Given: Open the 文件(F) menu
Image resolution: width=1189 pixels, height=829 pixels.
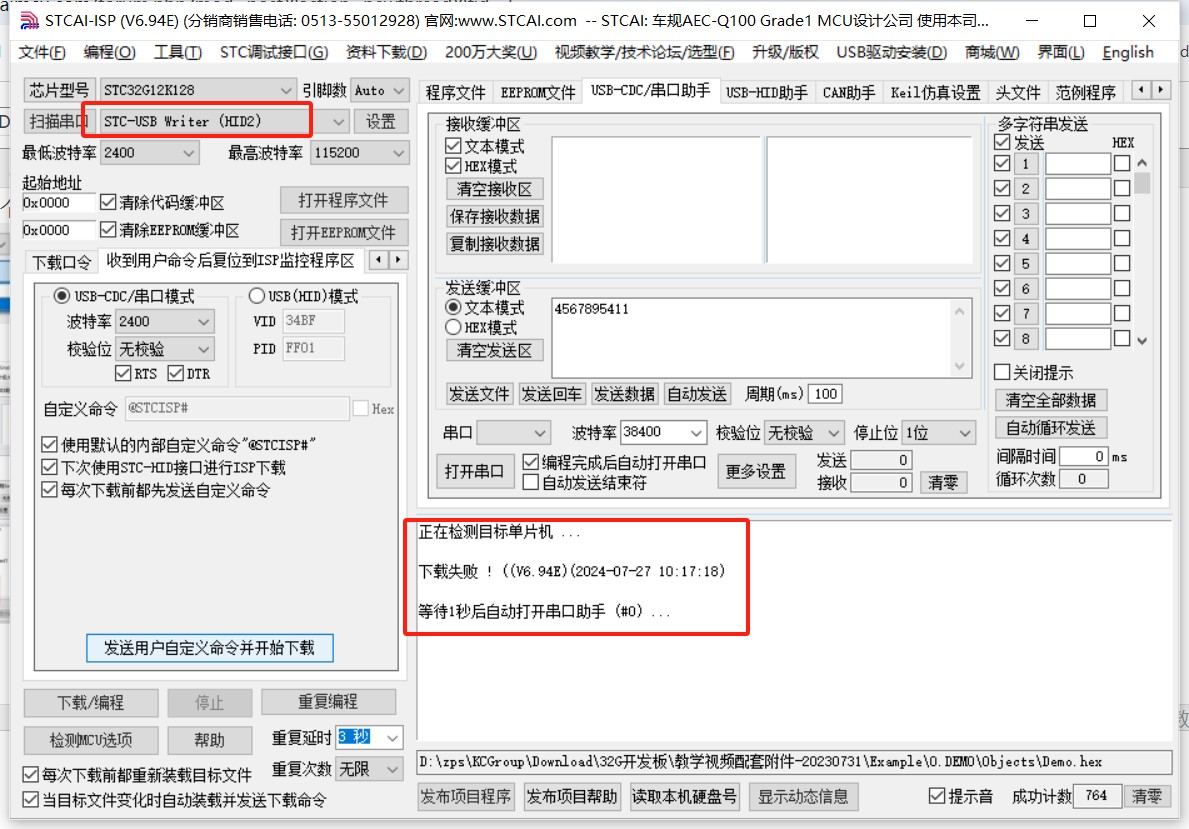Looking at the screenshot, I should point(42,52).
